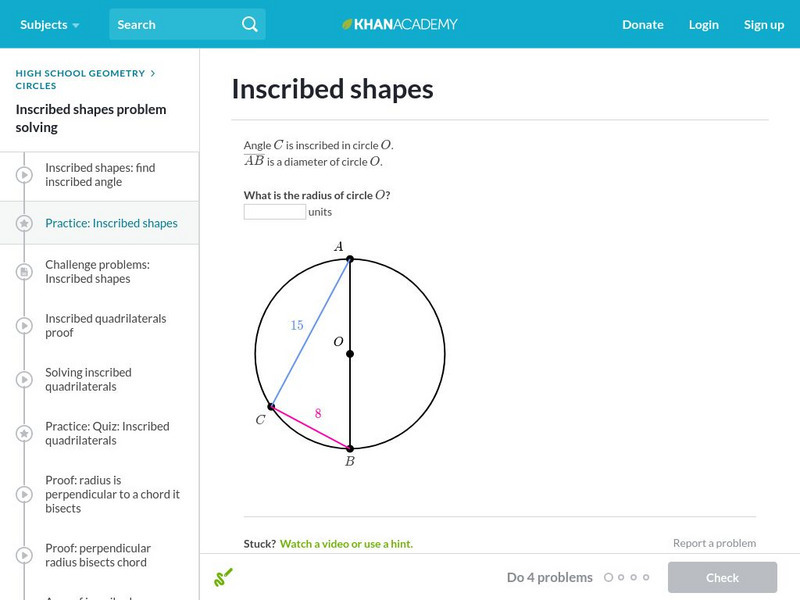Click play icon beside Inscribed quadrilaterals proof

(25, 326)
